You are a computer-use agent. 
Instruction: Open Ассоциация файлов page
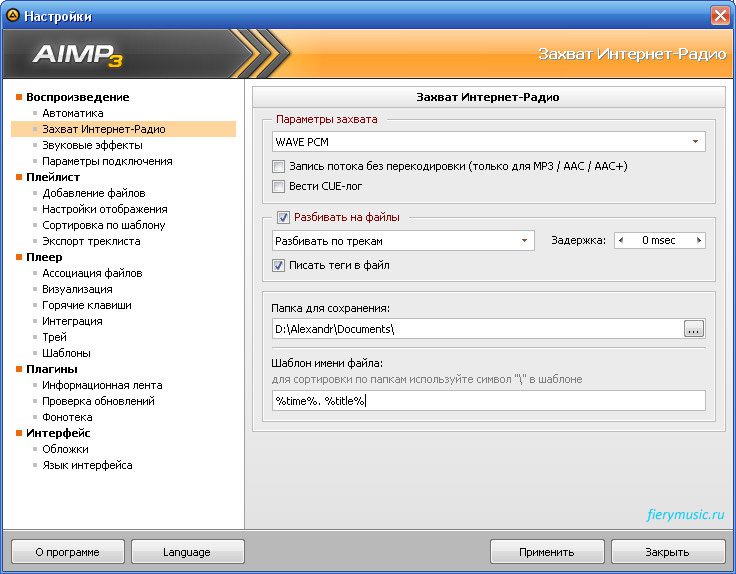click(x=92, y=273)
